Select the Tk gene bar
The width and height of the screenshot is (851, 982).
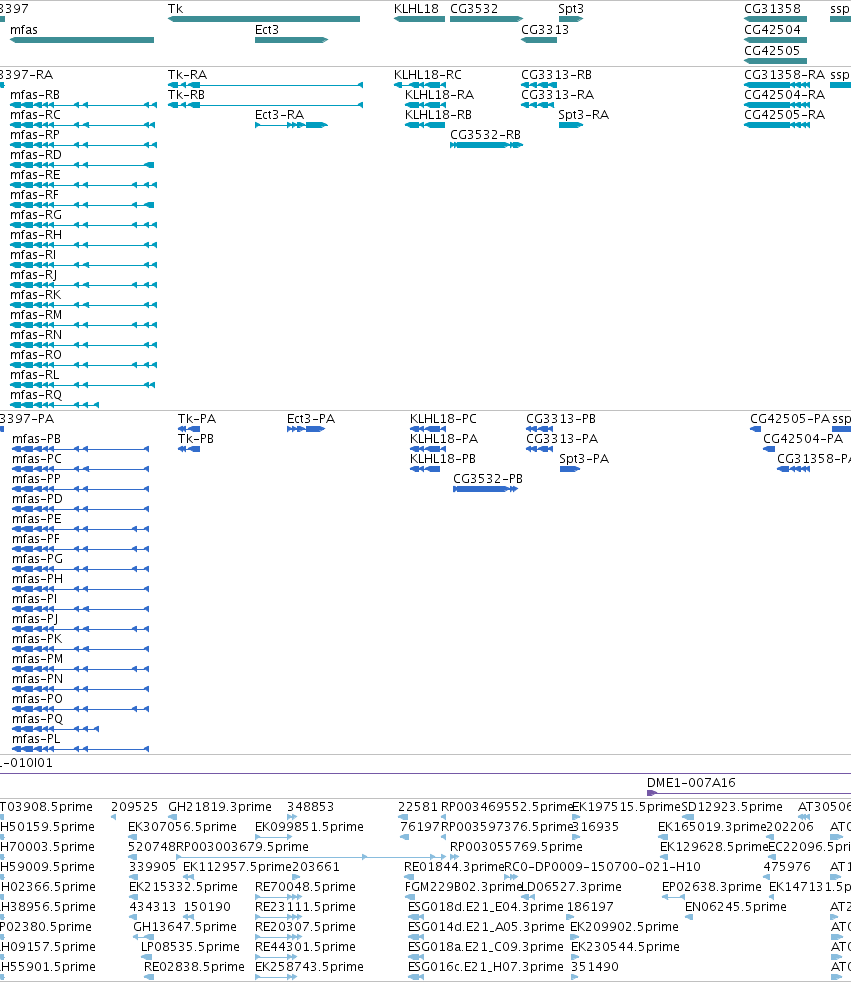click(264, 19)
